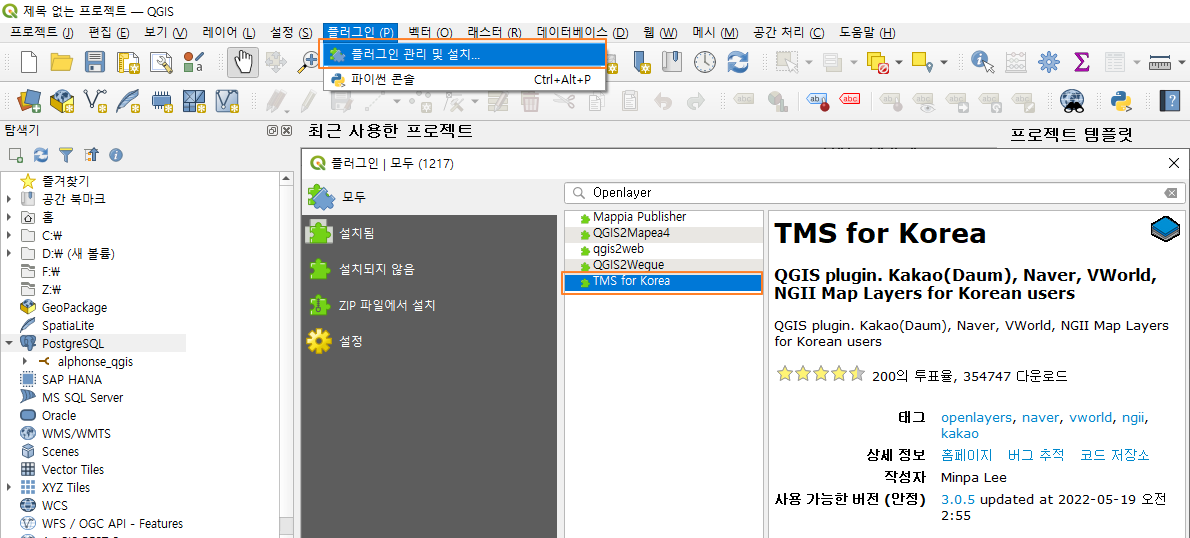
Task: Open a project using the yellow folder icon
Action: coord(61,61)
